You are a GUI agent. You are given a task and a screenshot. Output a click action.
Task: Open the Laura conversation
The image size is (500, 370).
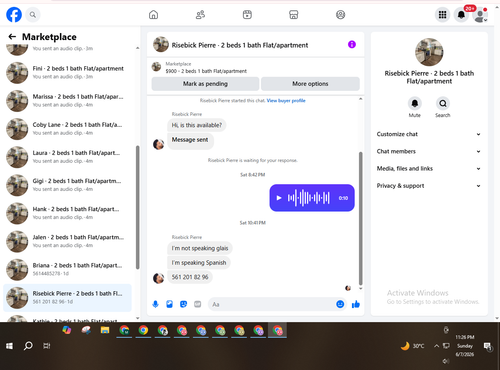click(x=68, y=157)
